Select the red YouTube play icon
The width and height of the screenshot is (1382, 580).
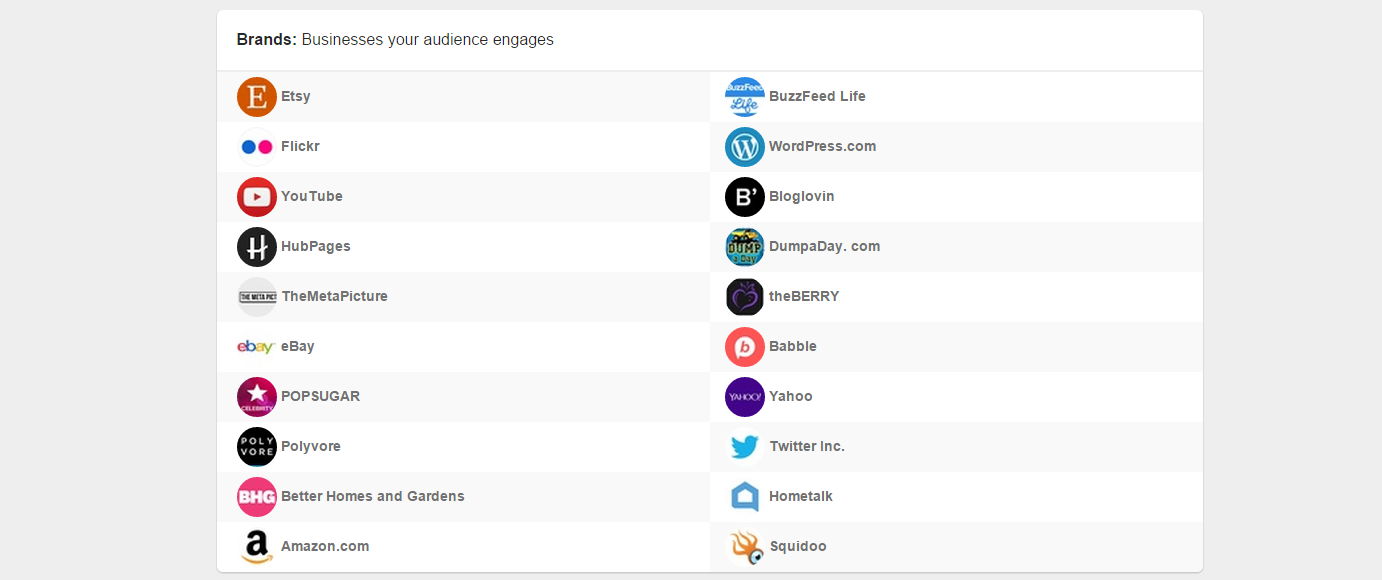click(x=257, y=197)
